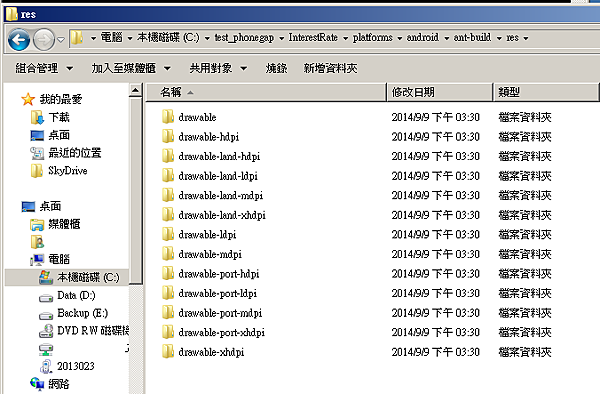Click the Recent Places icon (最近的位置)
The height and width of the screenshot is (394, 600).
(x=37, y=153)
